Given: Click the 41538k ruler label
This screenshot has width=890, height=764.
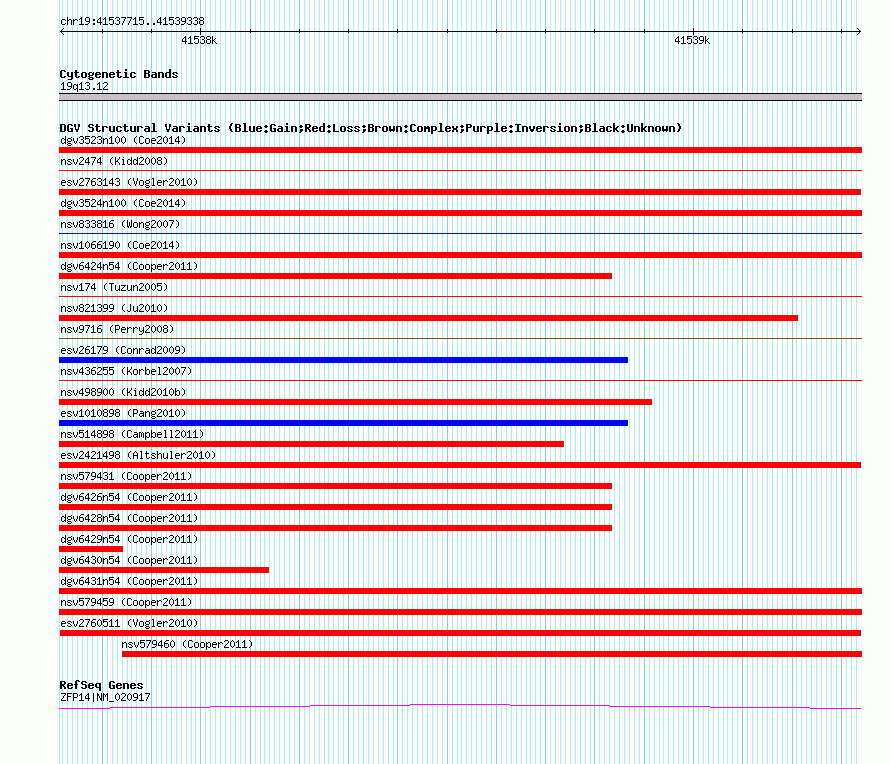Looking at the screenshot, I should click(199, 40).
